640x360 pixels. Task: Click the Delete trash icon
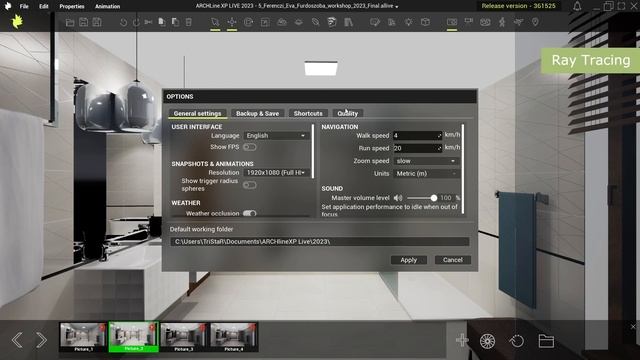point(189,22)
